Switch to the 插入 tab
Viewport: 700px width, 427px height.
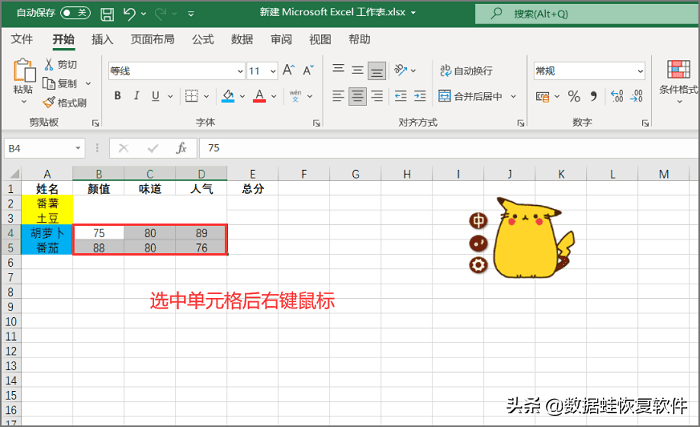(x=102, y=39)
